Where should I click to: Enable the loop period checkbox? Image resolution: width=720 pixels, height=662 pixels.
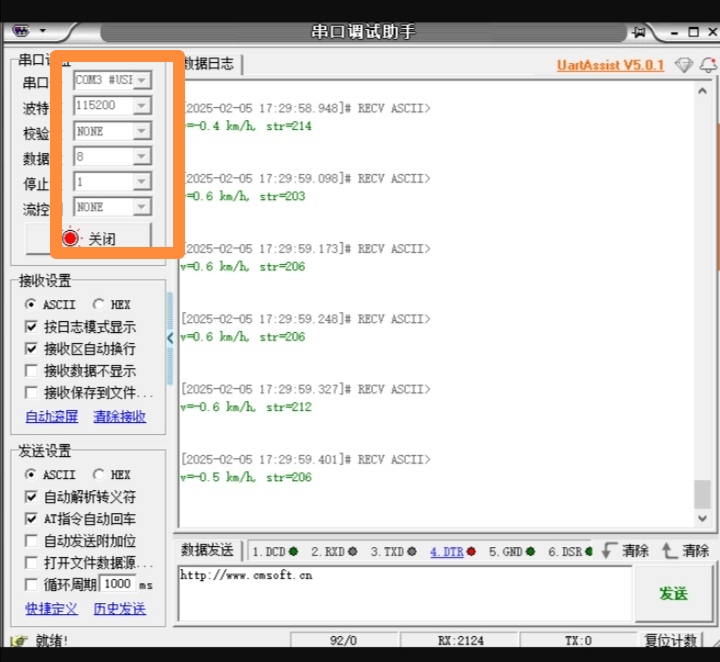pyautogui.click(x=31, y=584)
